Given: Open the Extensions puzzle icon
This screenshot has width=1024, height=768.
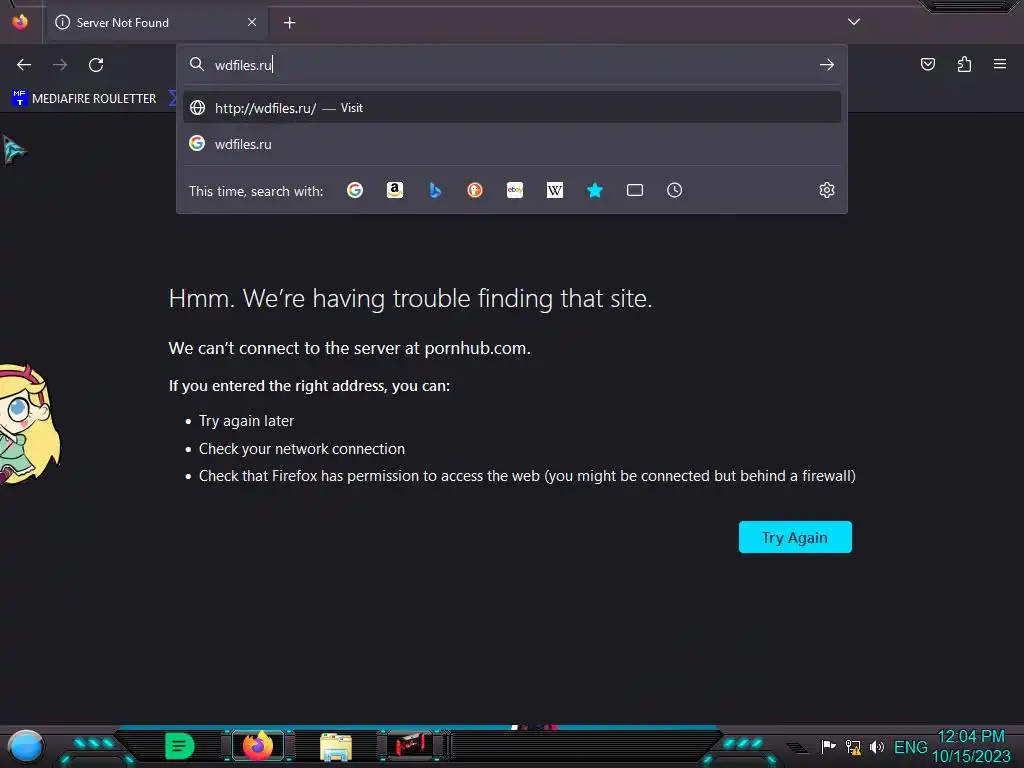Looking at the screenshot, I should (964, 64).
